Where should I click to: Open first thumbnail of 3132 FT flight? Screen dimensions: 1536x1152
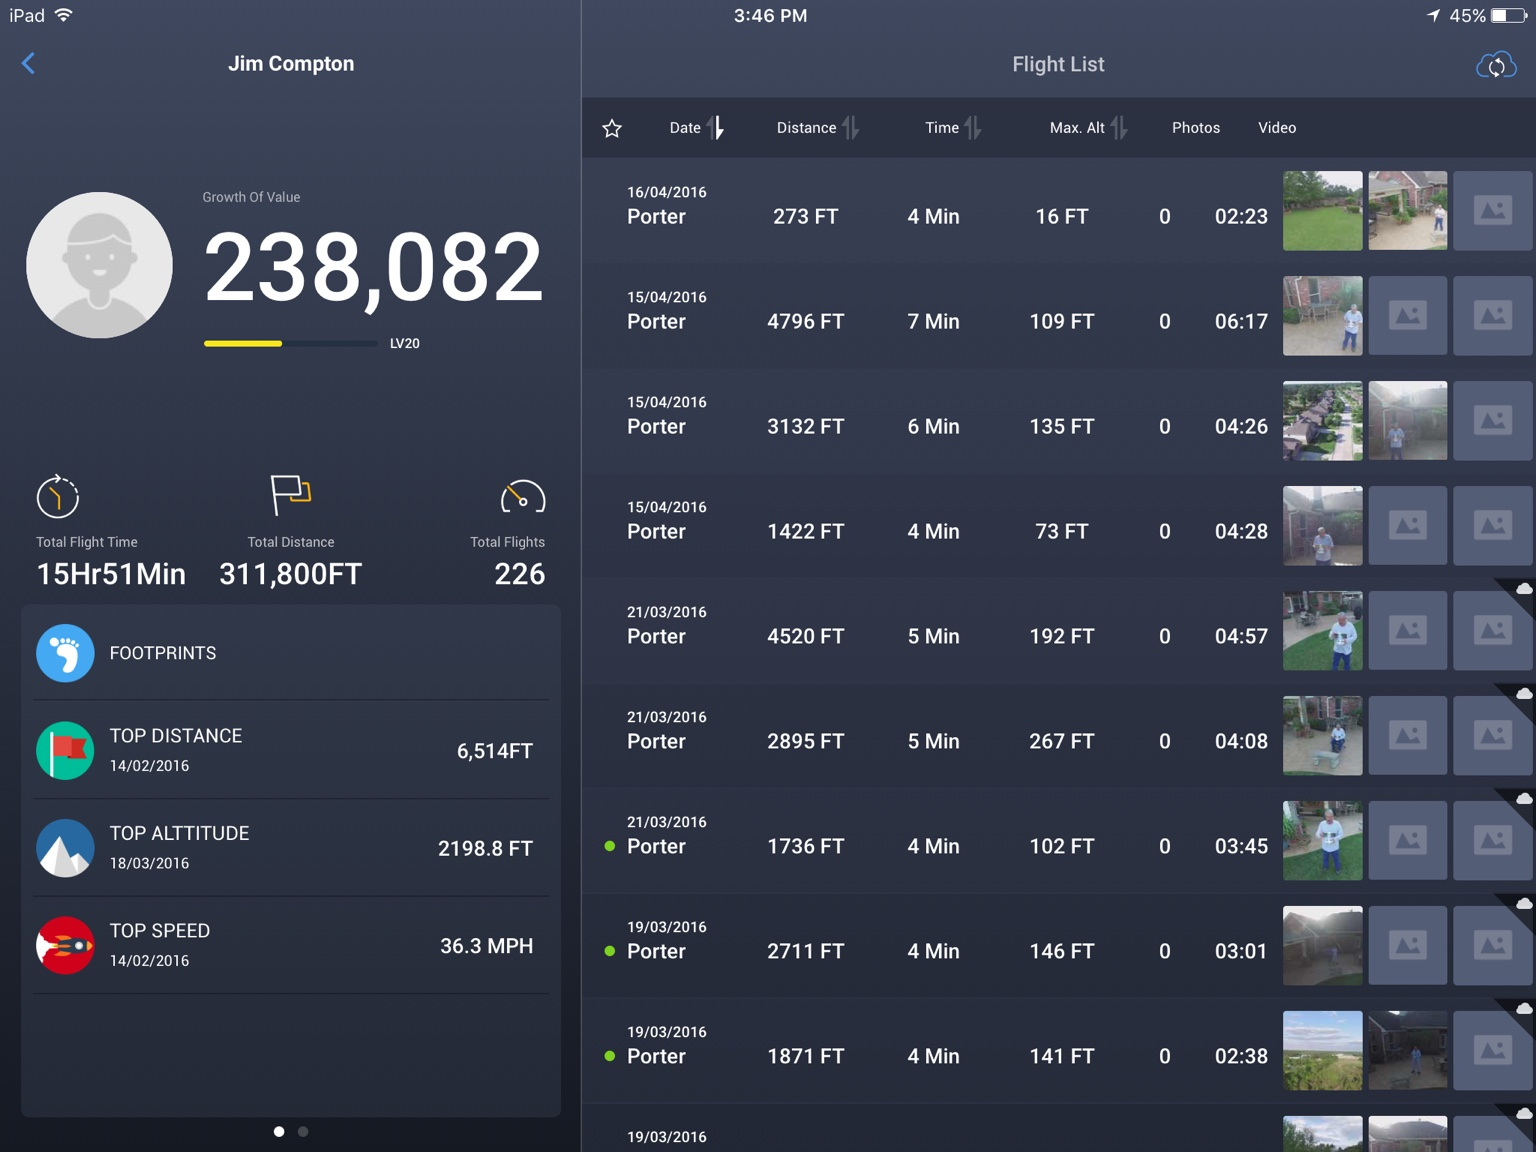click(x=1322, y=421)
